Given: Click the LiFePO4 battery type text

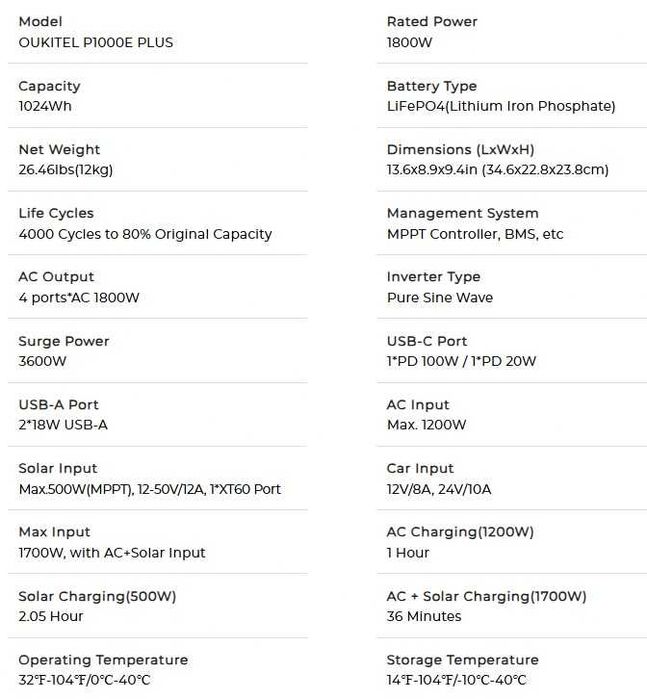Looking at the screenshot, I should [501, 106].
